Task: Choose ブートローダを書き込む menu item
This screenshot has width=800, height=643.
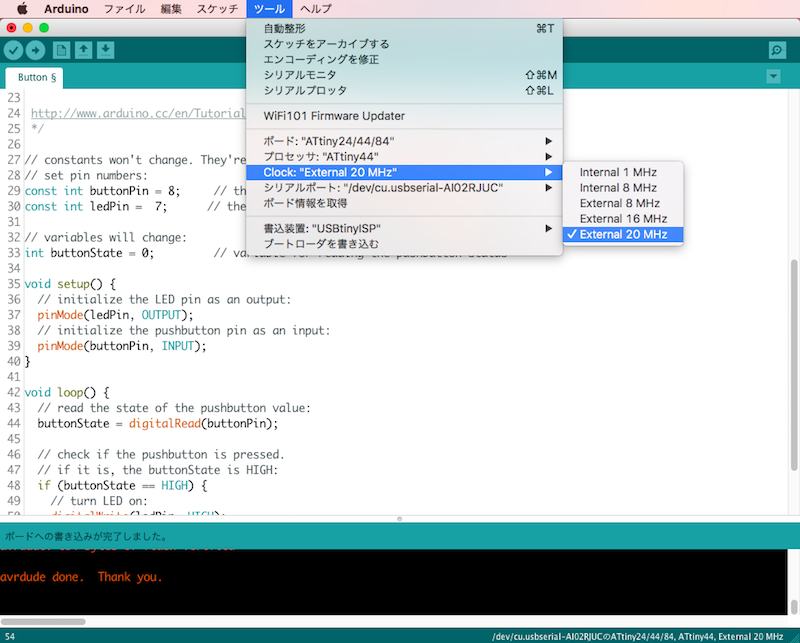Action: (404, 244)
